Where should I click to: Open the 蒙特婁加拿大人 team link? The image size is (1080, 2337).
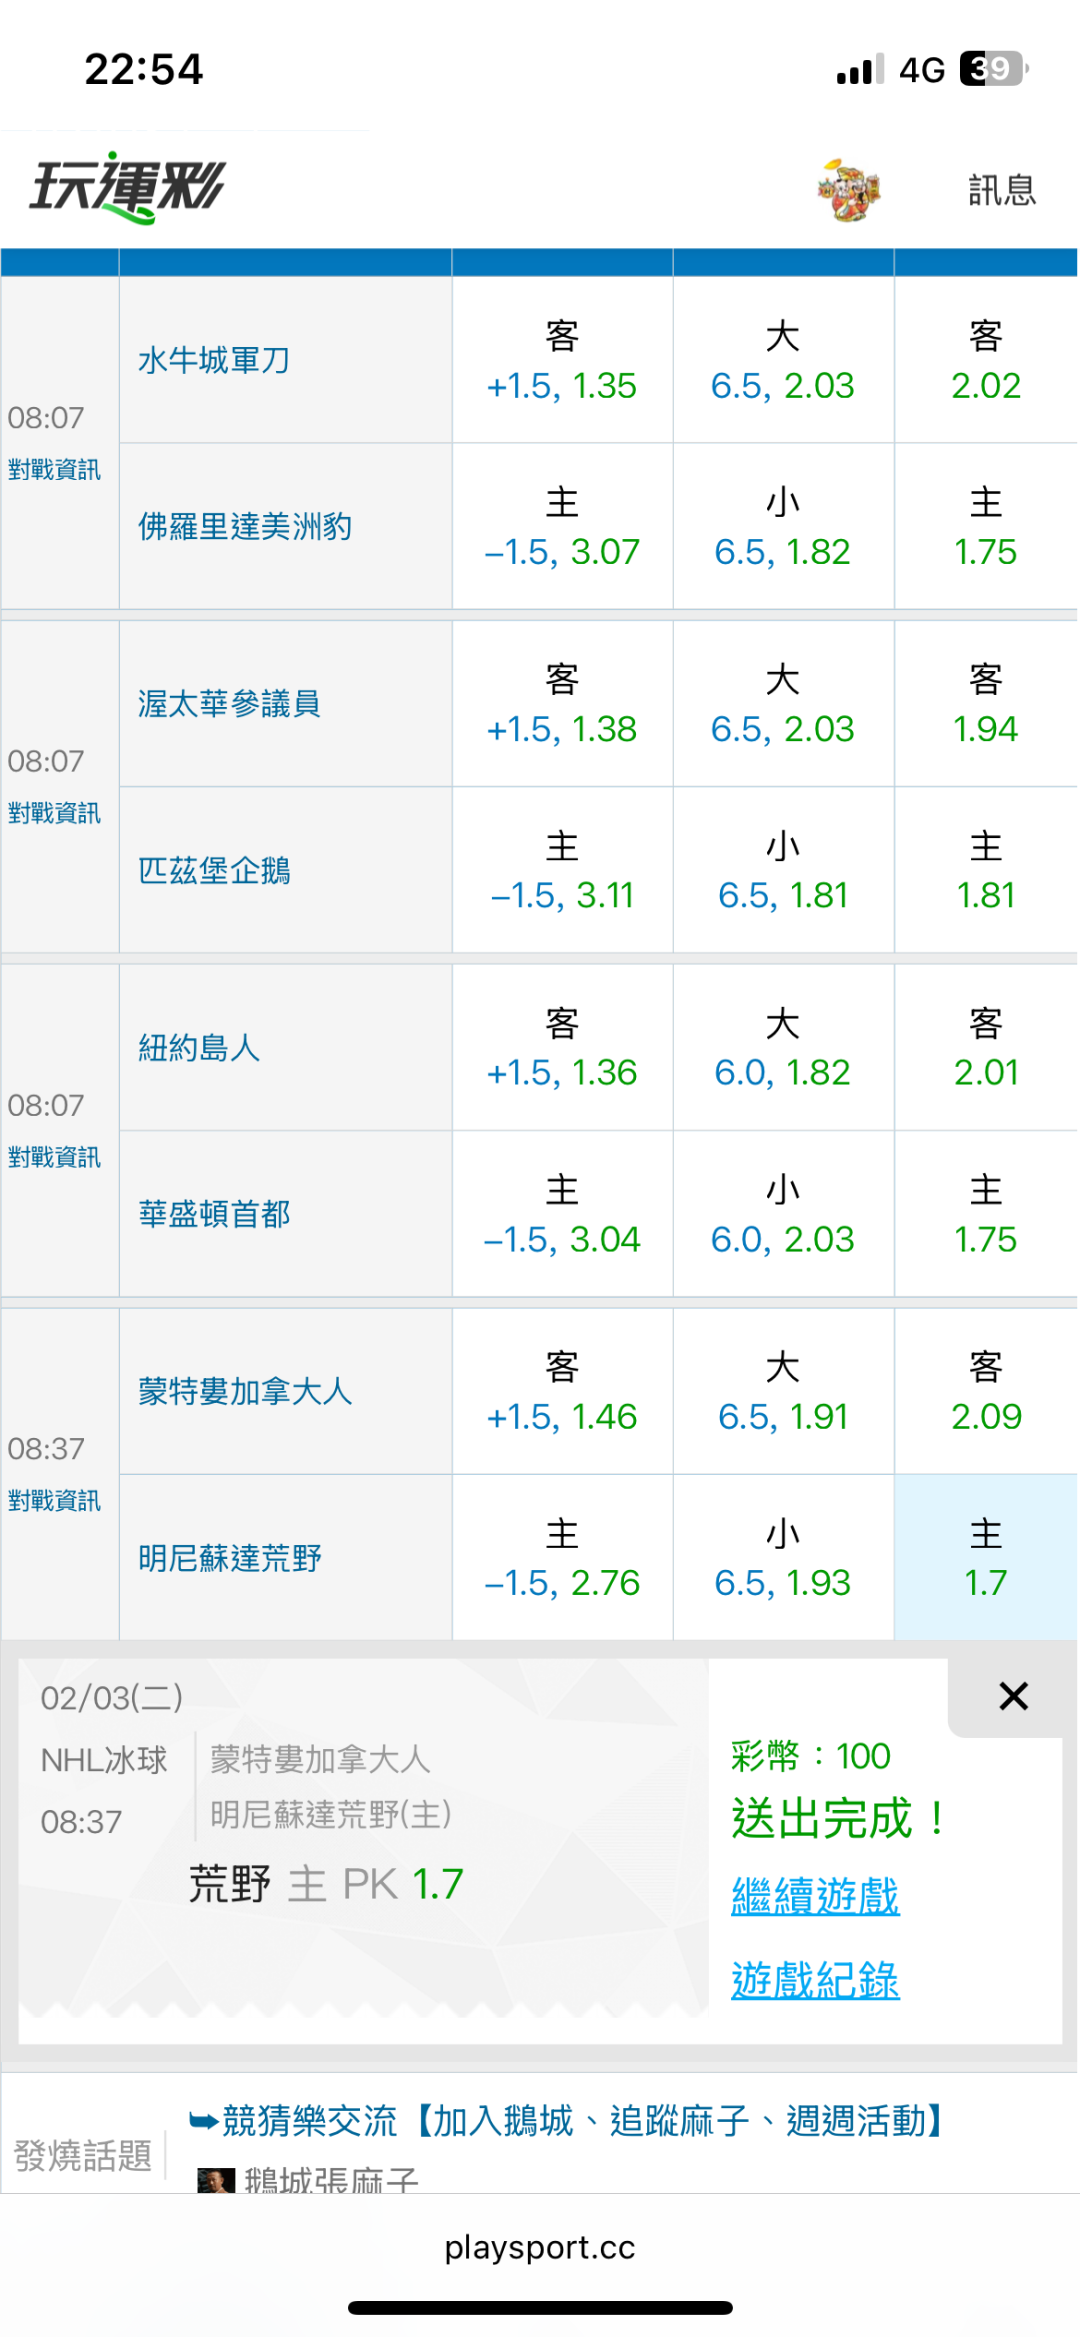pyautogui.click(x=245, y=1391)
